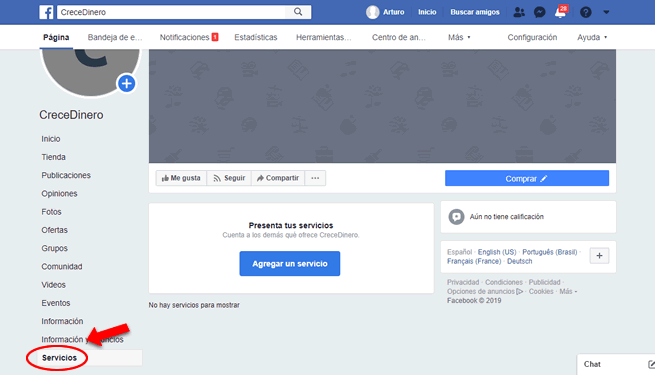Expand the Más footer dropdown
Image resolution: width=655 pixels, height=375 pixels.
[568, 291]
